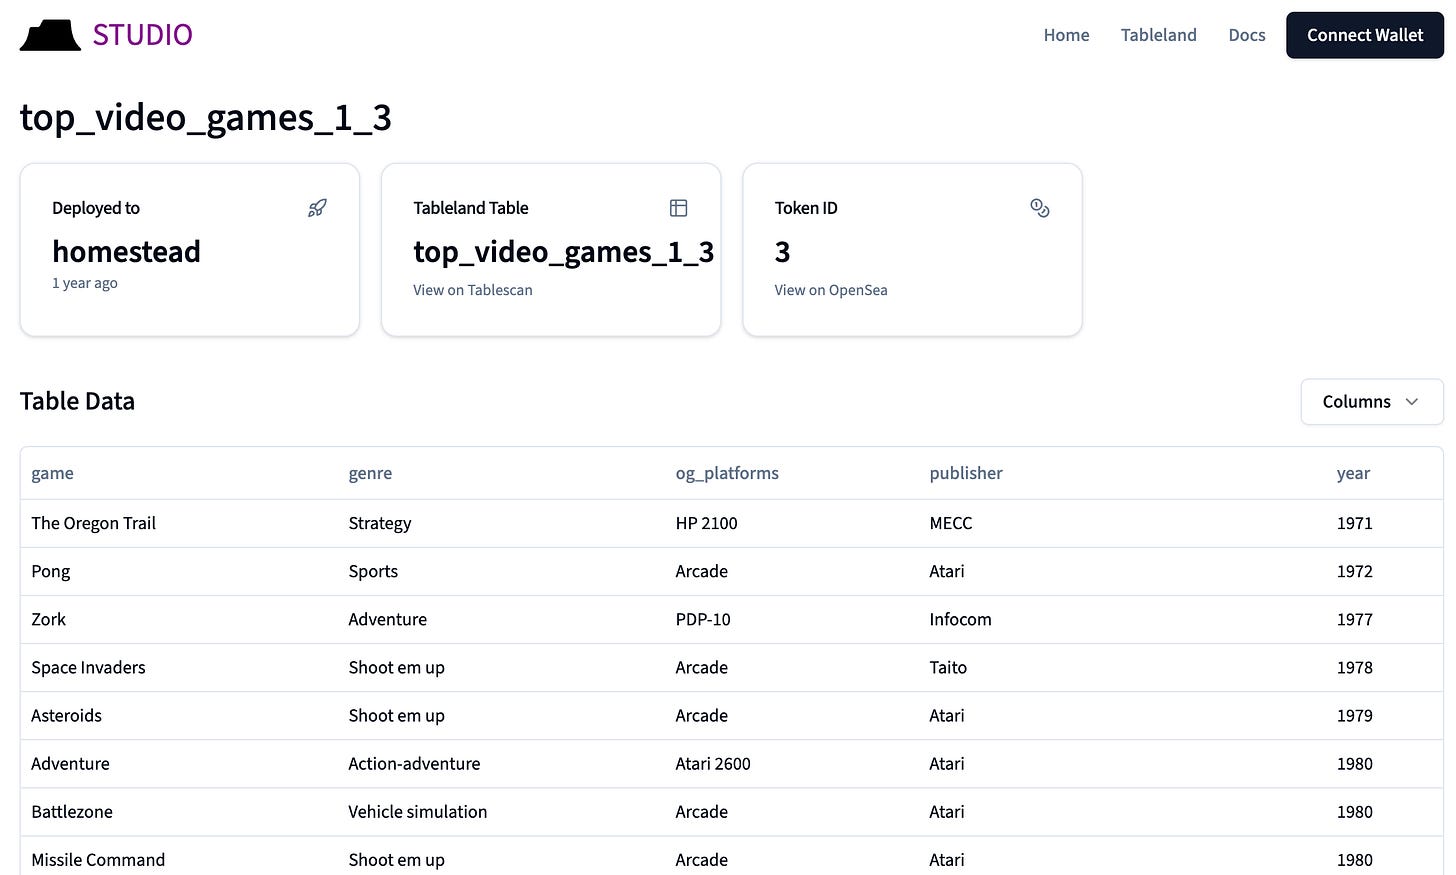Click the STUDIO brand text
This screenshot has width=1456, height=875.
click(143, 35)
